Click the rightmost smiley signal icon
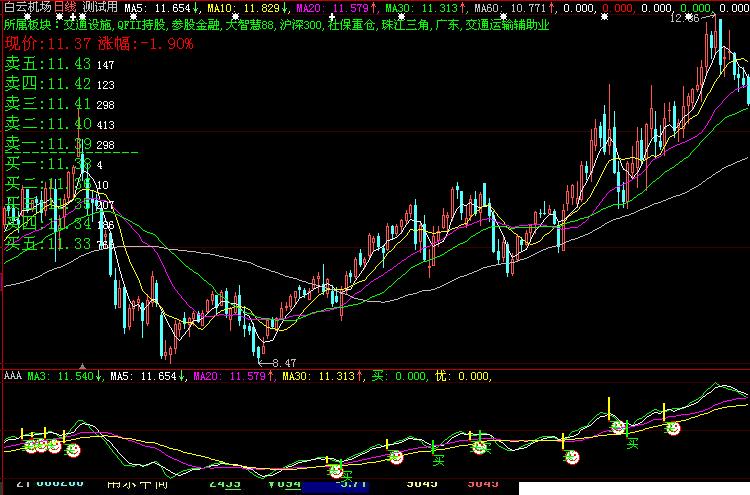This screenshot has width=750, height=495. [673, 428]
